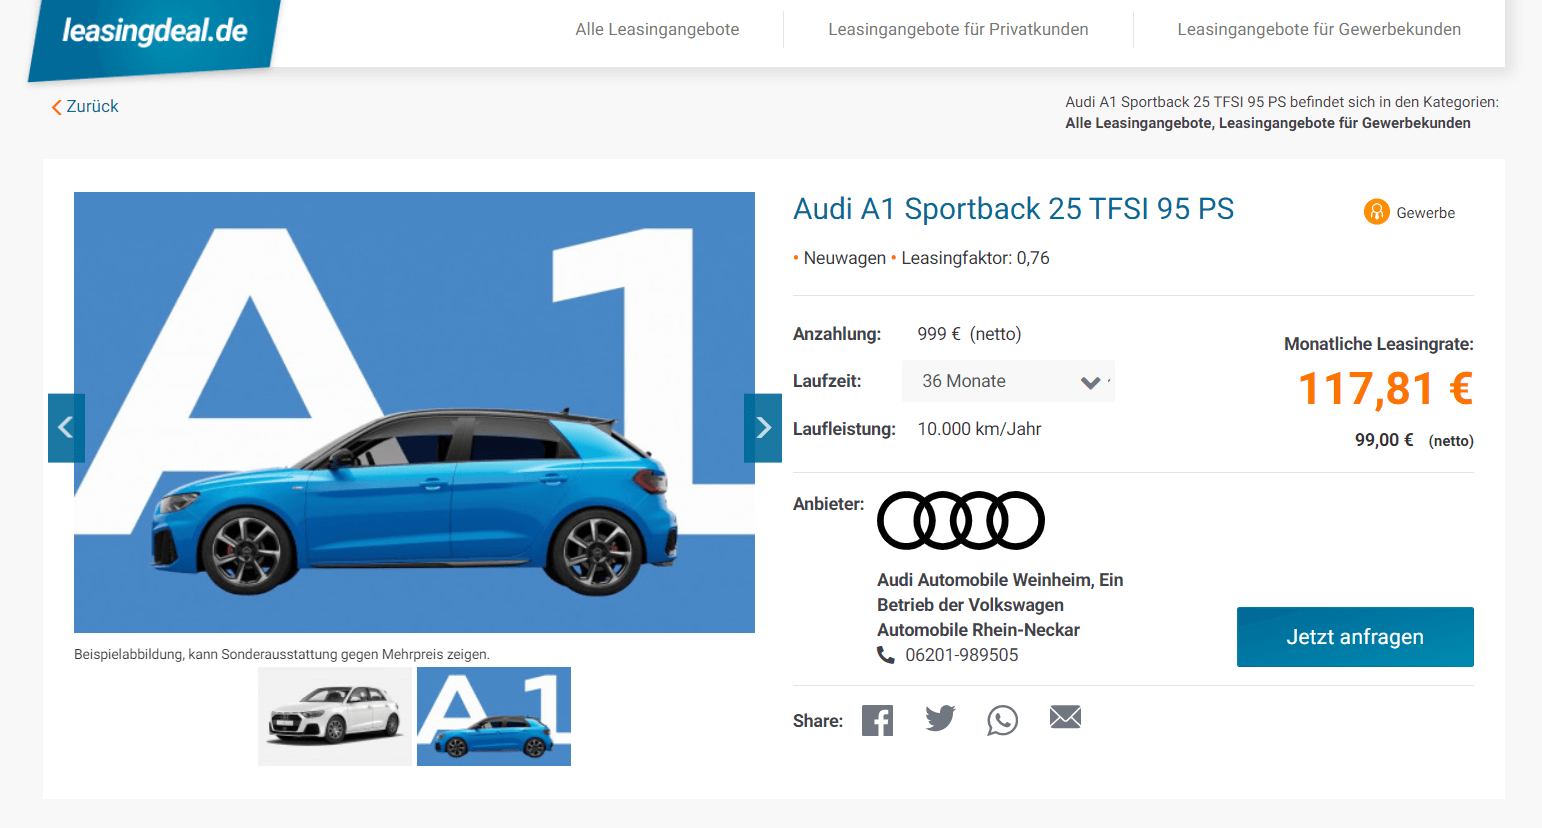Open the Alle Leasingangebote category link in breadcrumb
The height and width of the screenshot is (828, 1542).
1138,123
